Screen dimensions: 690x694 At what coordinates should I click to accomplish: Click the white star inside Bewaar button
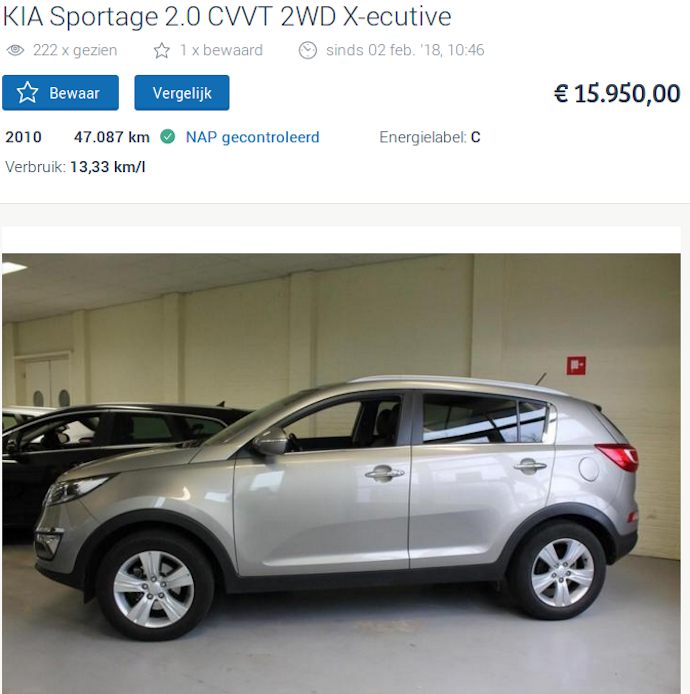(27, 93)
